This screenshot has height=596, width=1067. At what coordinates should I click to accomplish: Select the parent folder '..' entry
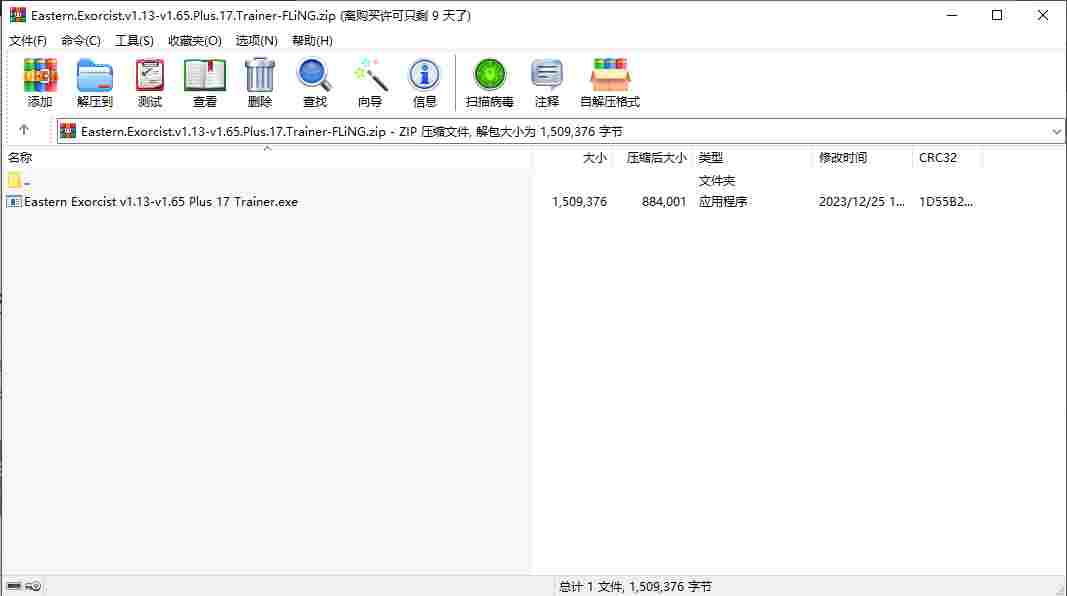point(19,181)
